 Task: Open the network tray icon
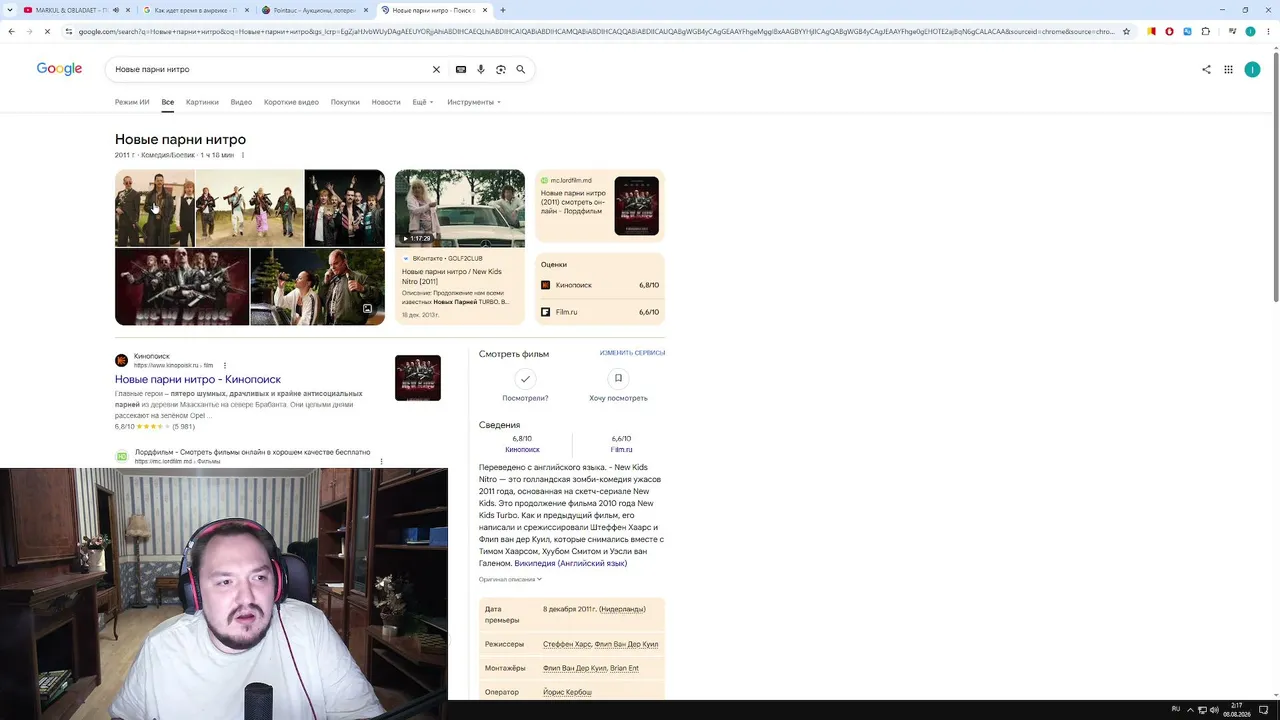1202,710
